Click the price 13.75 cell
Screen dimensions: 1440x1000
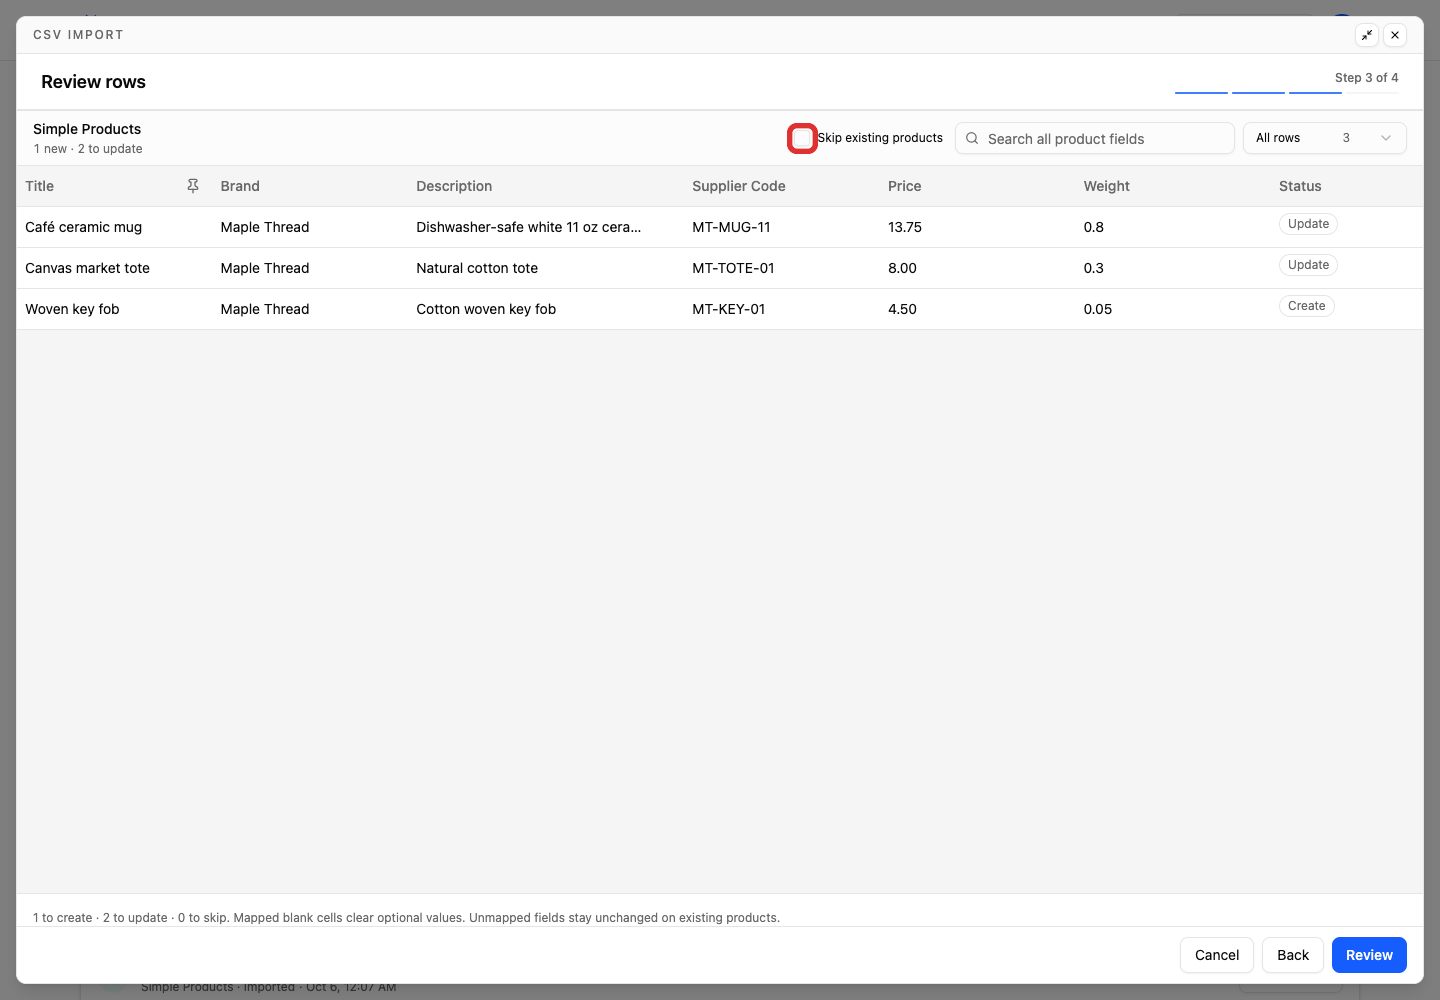(x=905, y=227)
